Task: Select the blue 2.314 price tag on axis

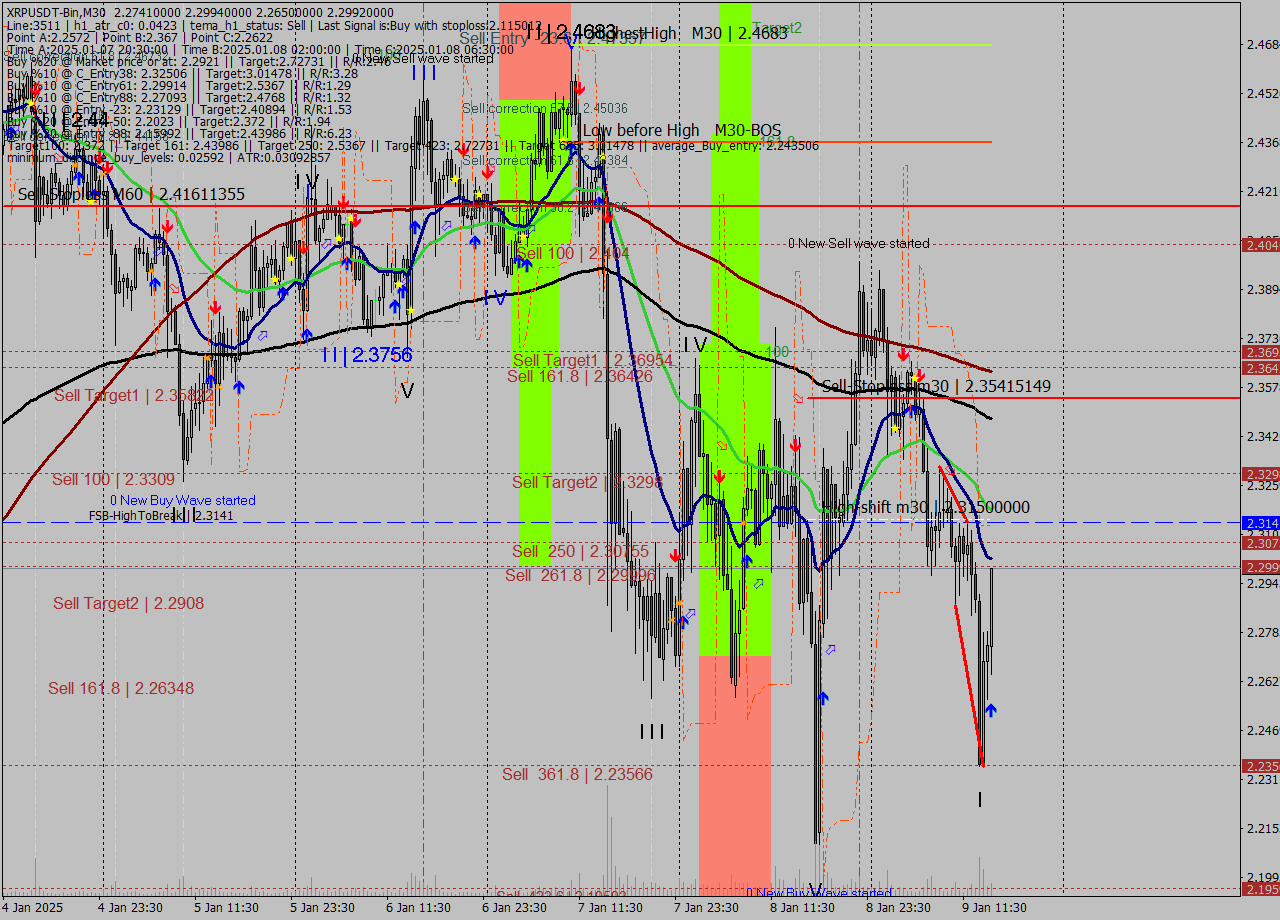Action: click(1260, 523)
